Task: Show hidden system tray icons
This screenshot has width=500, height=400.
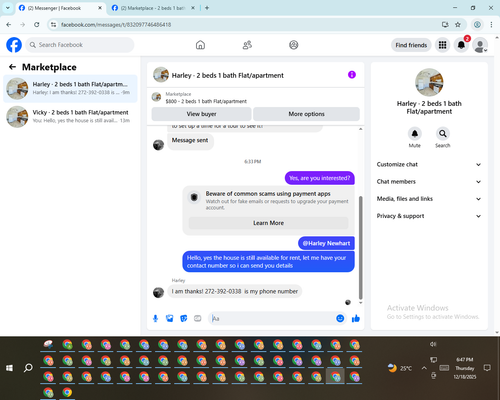Action: pos(424,368)
